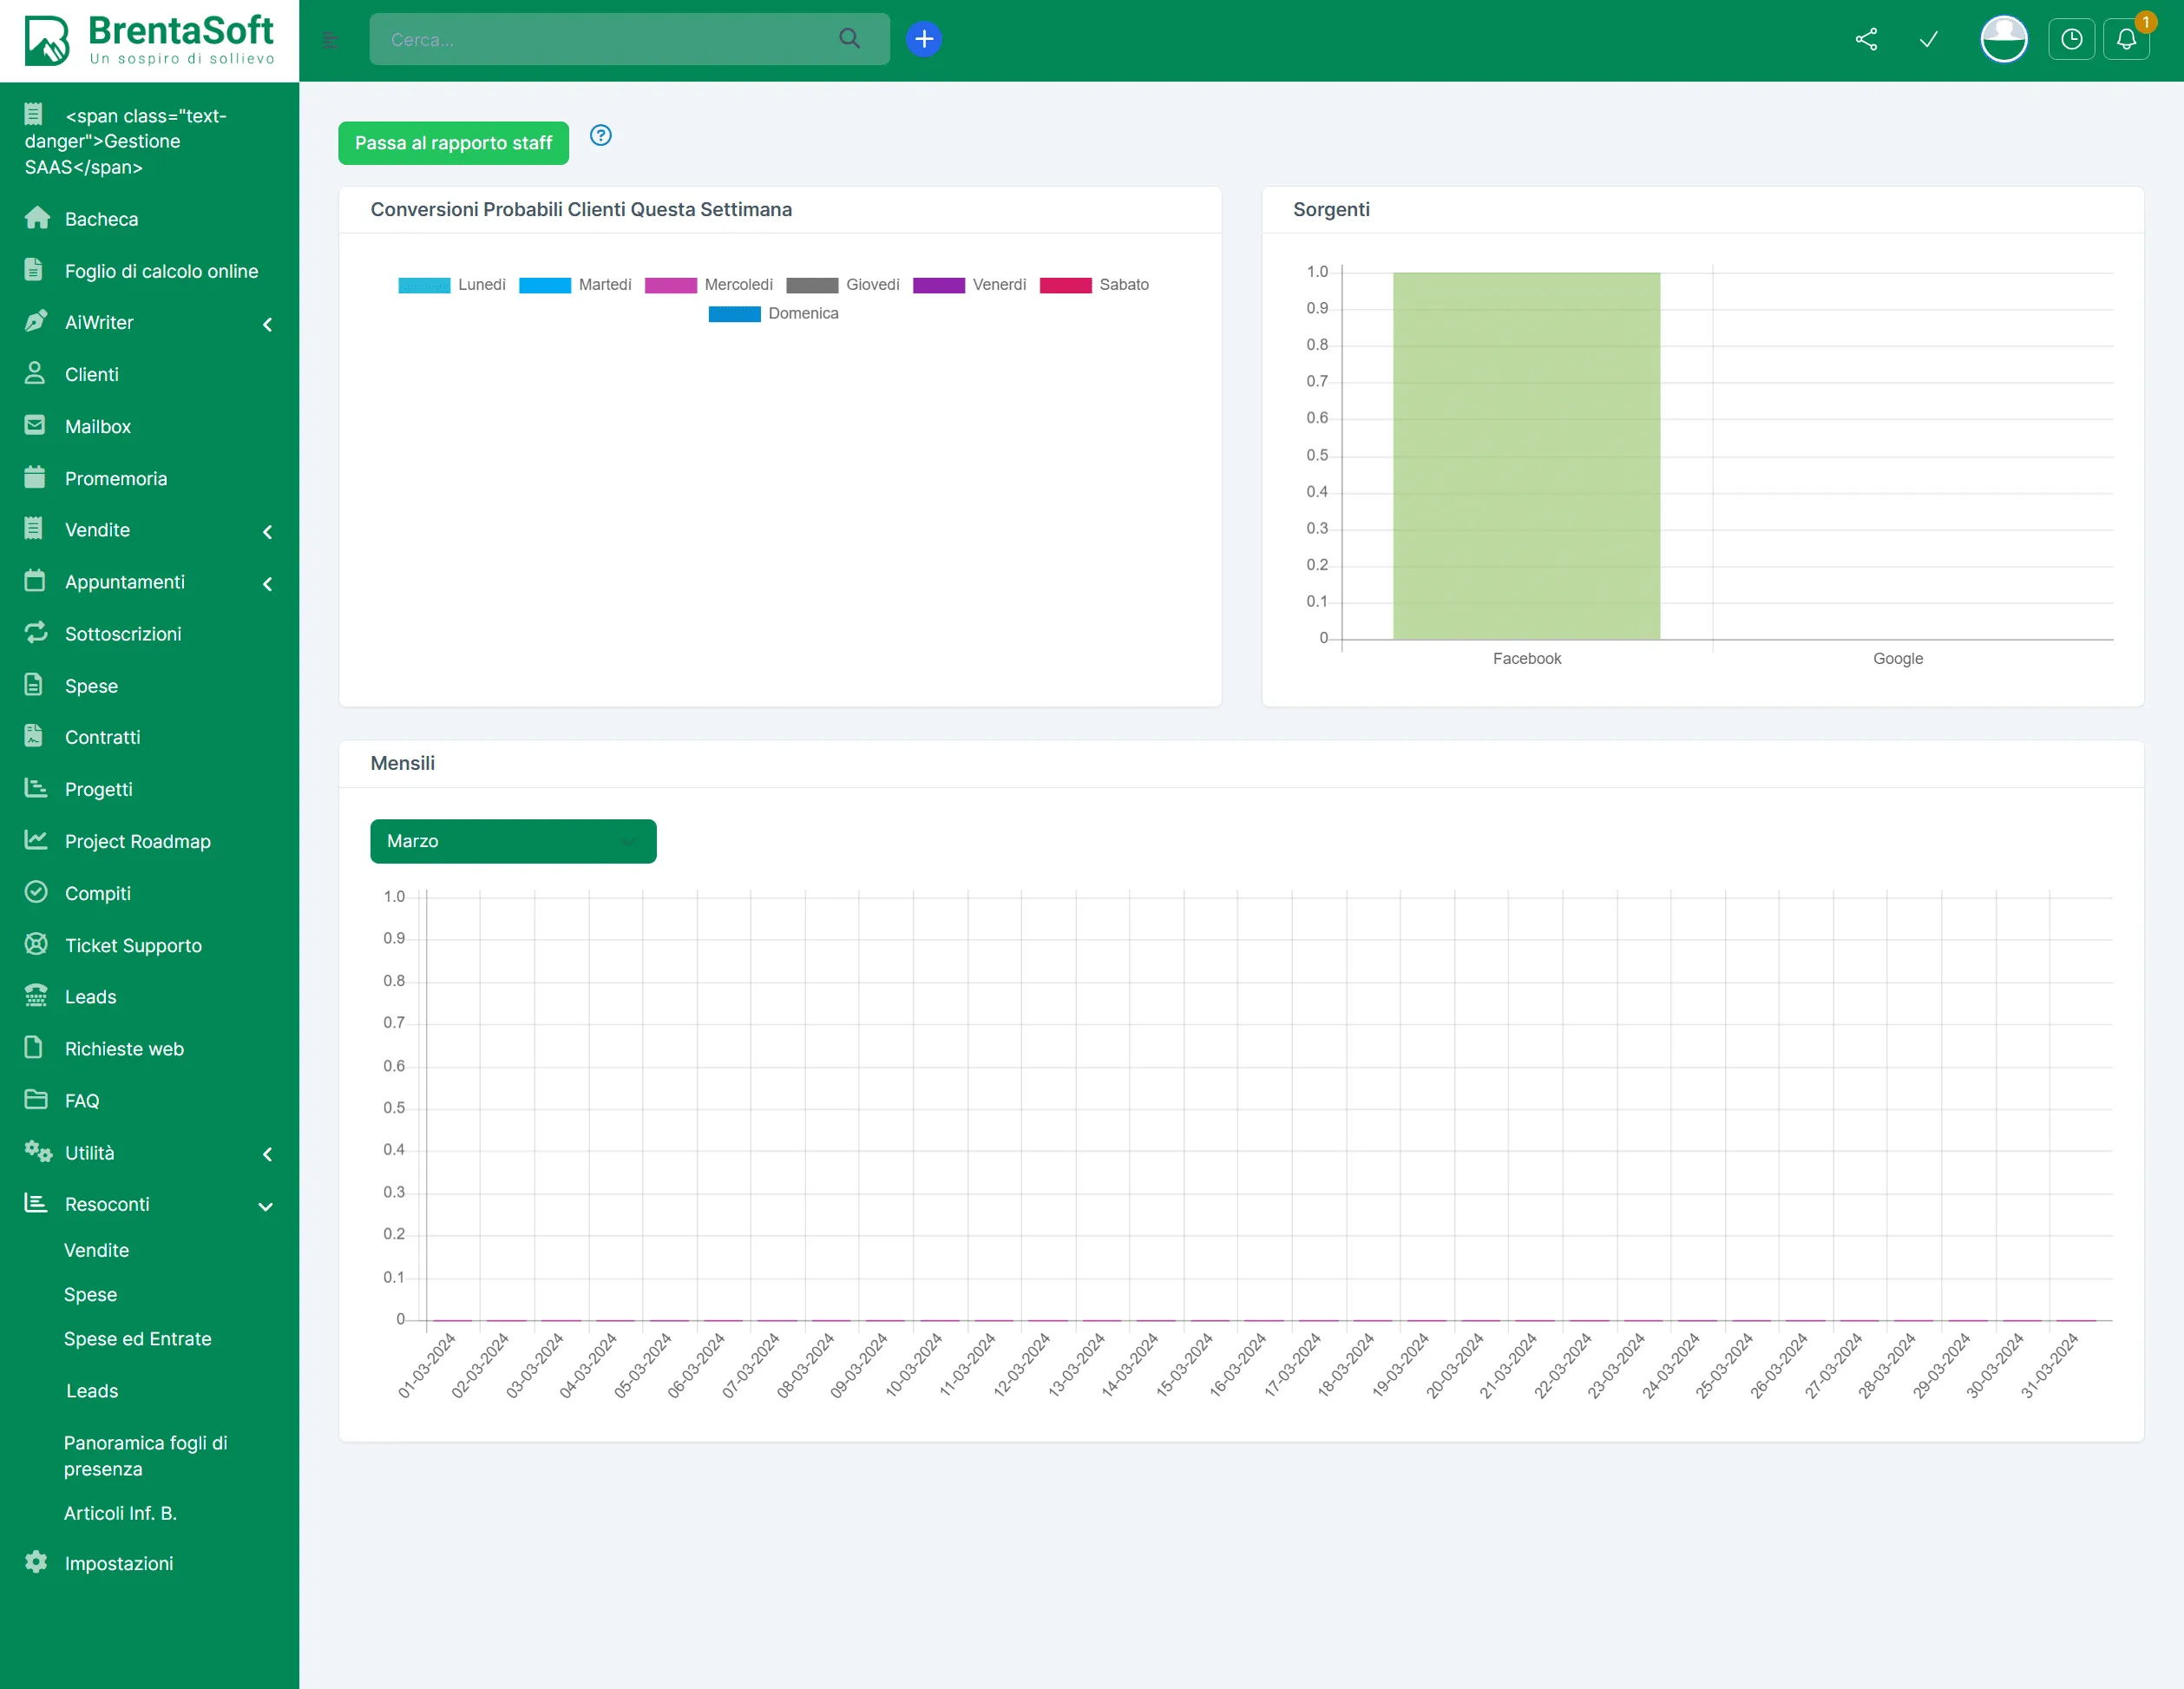Click the Foglio di calcolo online file icon

pos(34,270)
